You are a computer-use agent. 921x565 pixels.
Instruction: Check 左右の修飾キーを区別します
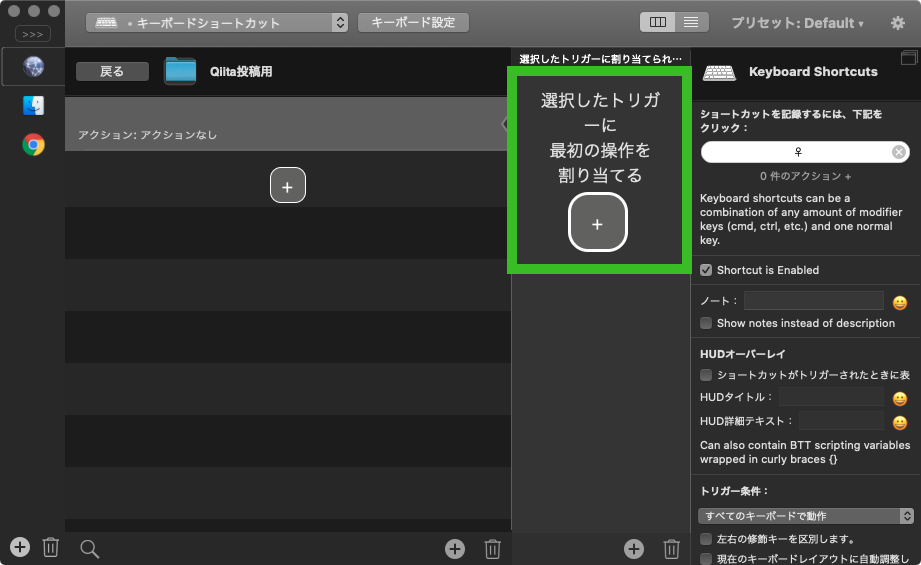click(706, 539)
